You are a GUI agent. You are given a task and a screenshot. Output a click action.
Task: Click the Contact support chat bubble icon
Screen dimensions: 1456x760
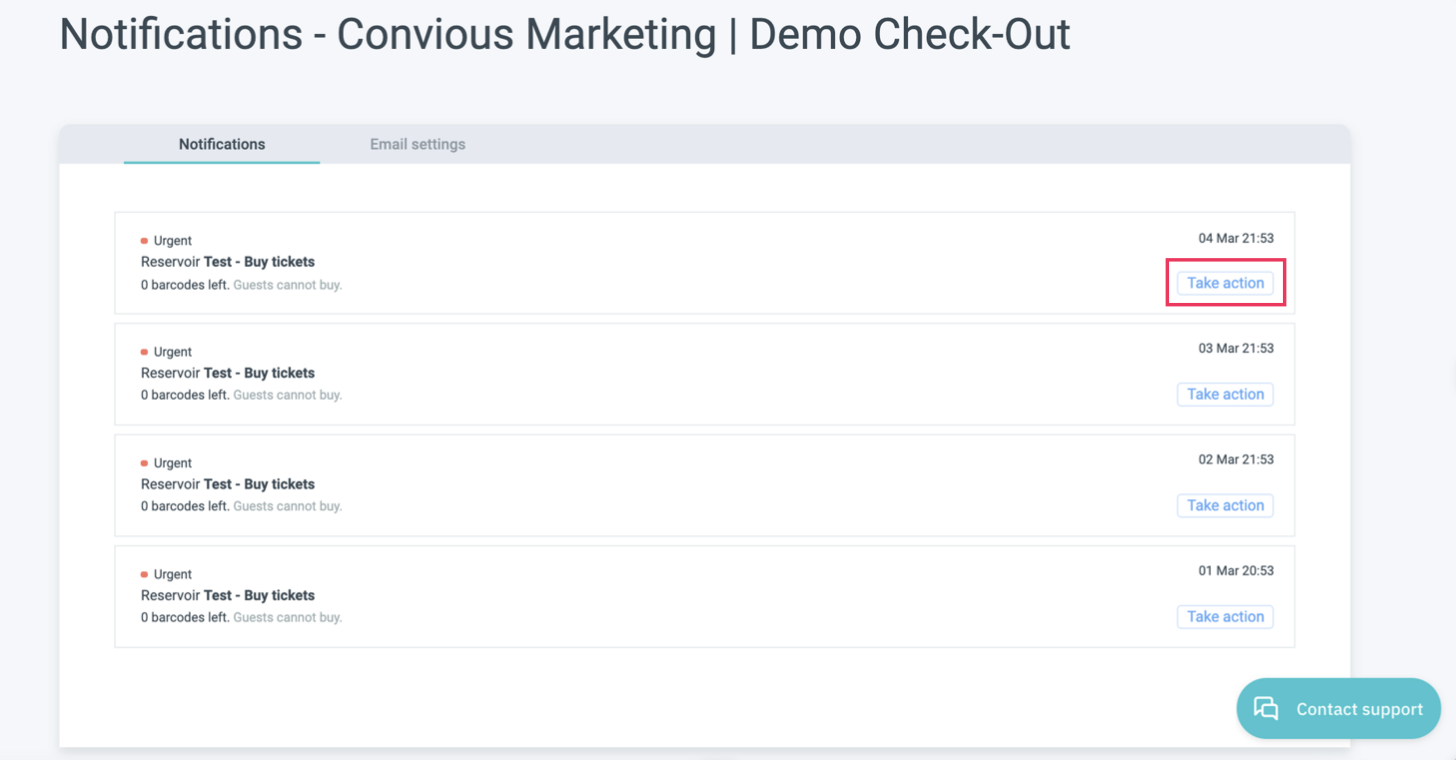tap(1266, 709)
